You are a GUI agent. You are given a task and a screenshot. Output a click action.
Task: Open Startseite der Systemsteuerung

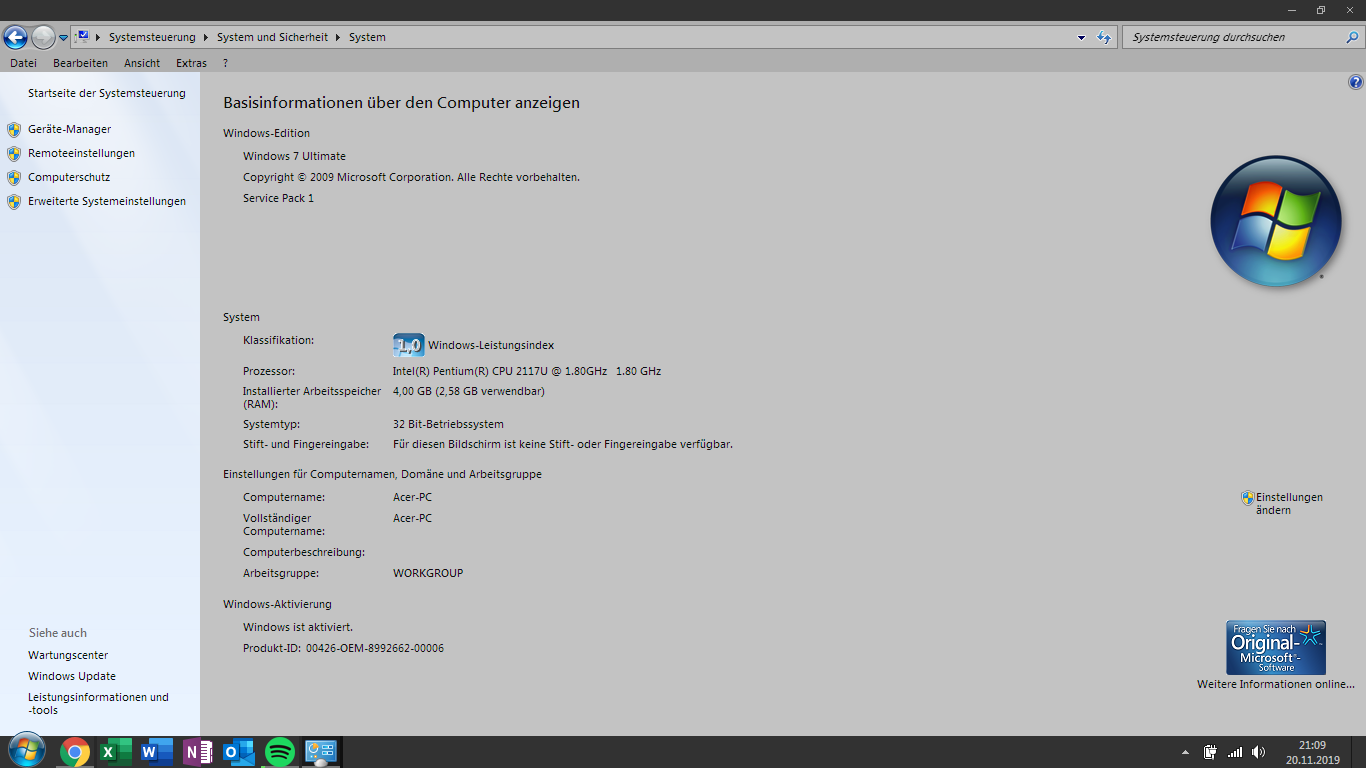[107, 93]
